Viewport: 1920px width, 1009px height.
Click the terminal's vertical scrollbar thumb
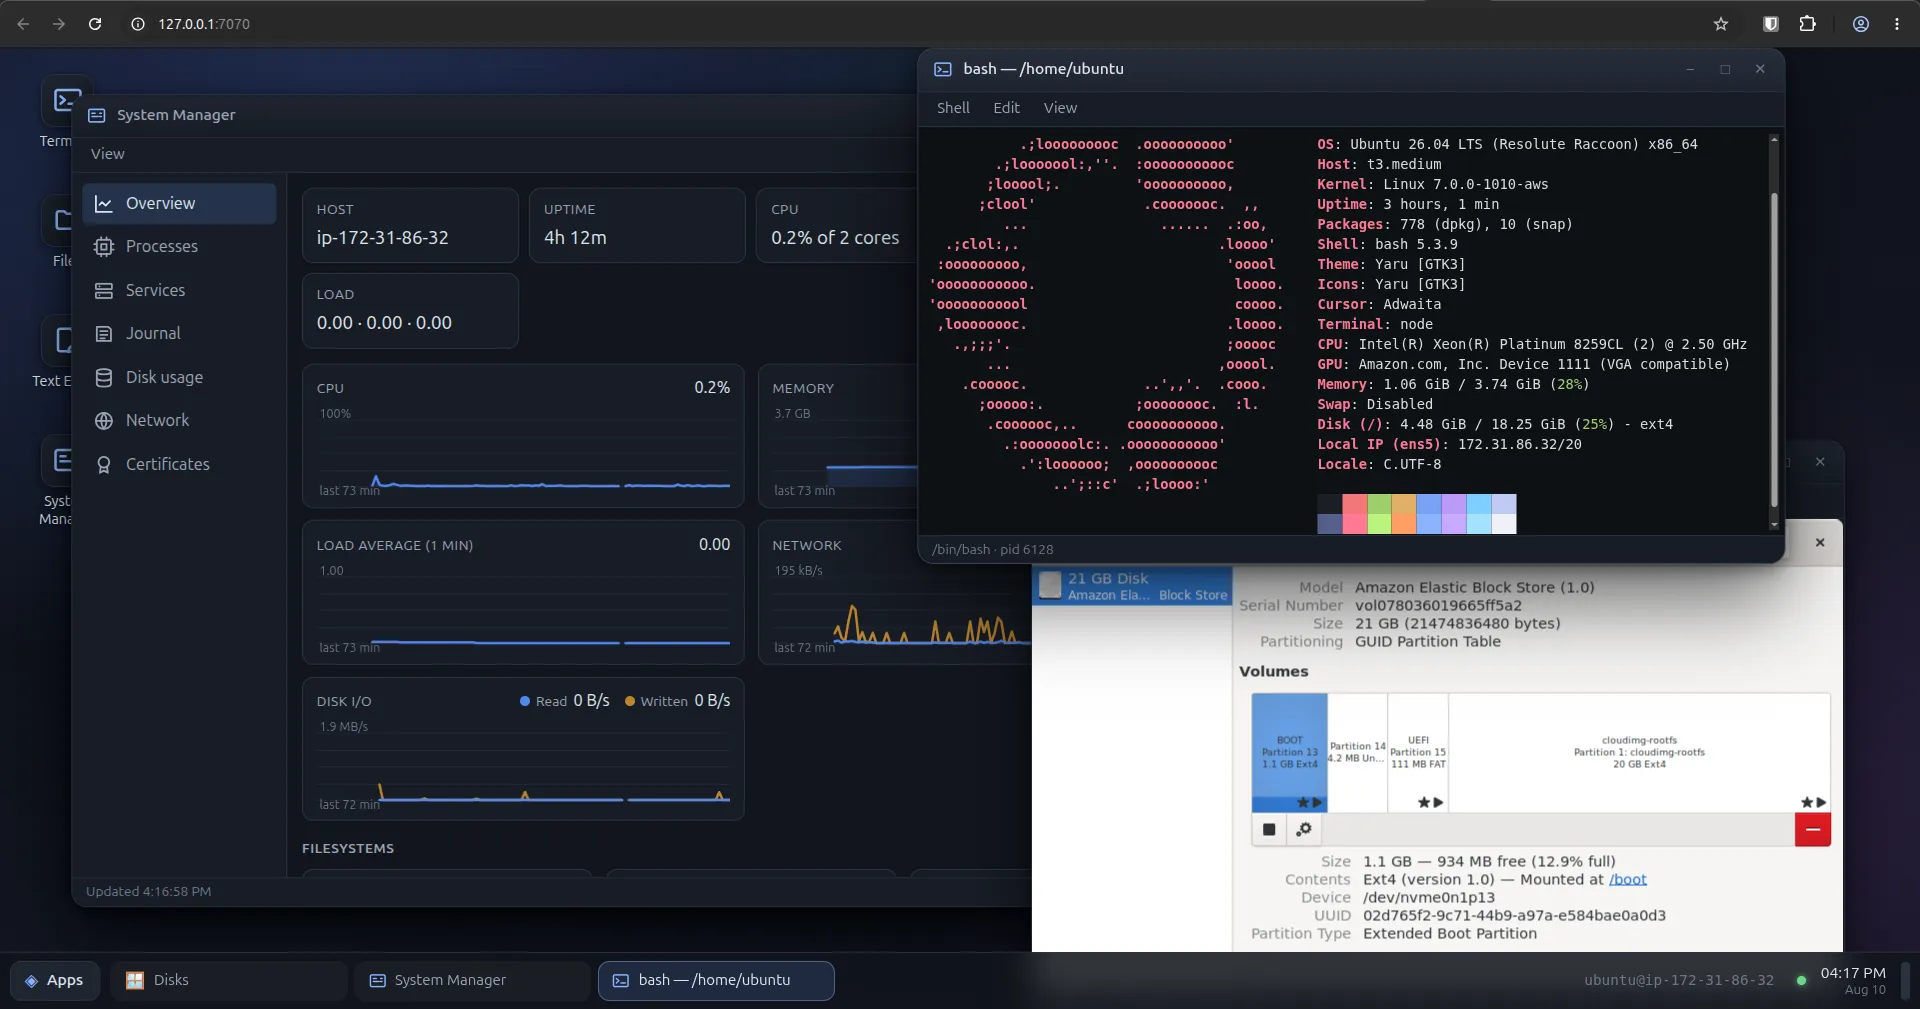tap(1774, 350)
